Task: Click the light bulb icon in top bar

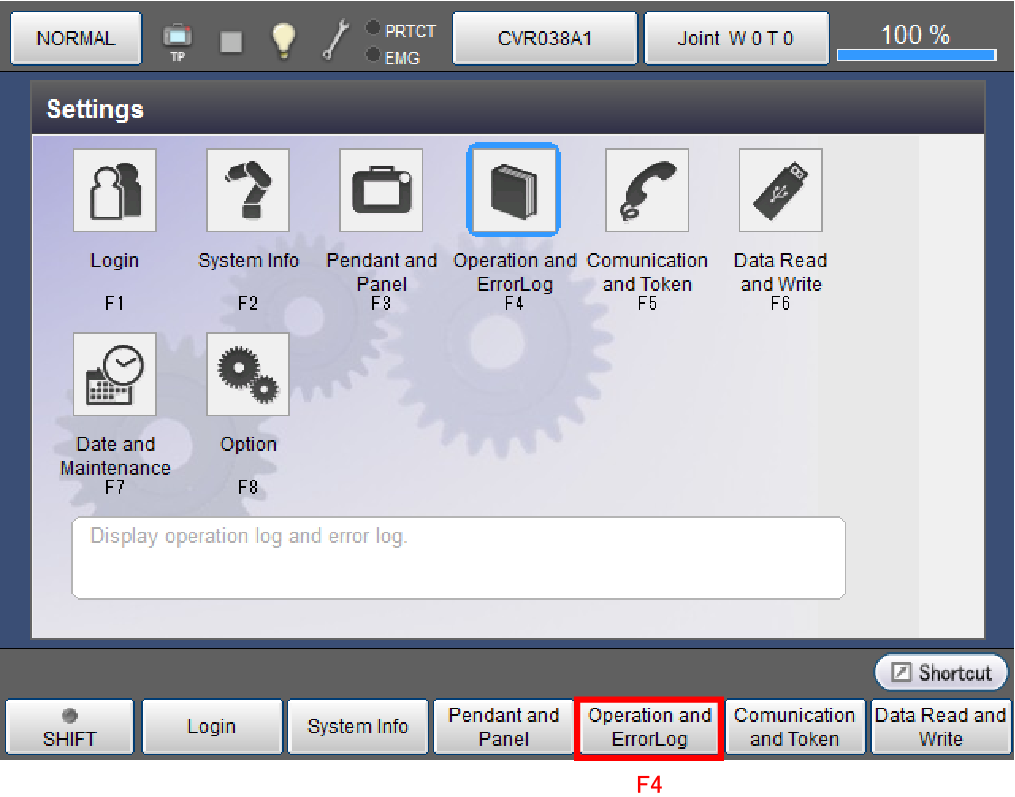Action: (285, 40)
